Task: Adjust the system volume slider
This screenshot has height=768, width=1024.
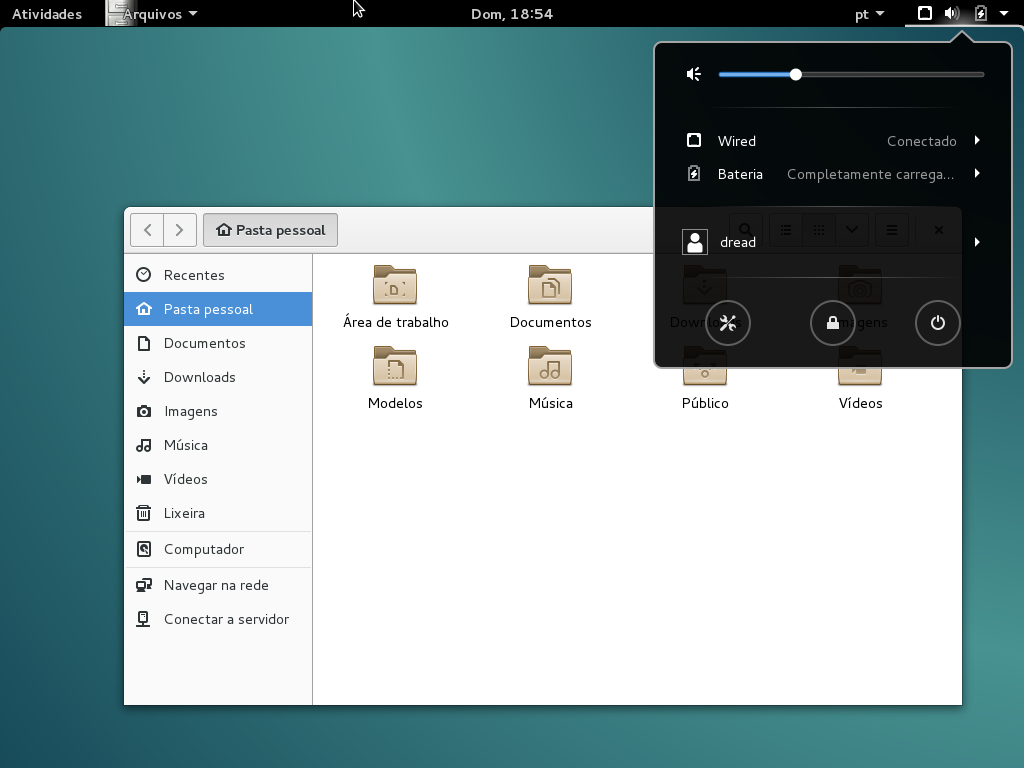Action: tap(795, 74)
